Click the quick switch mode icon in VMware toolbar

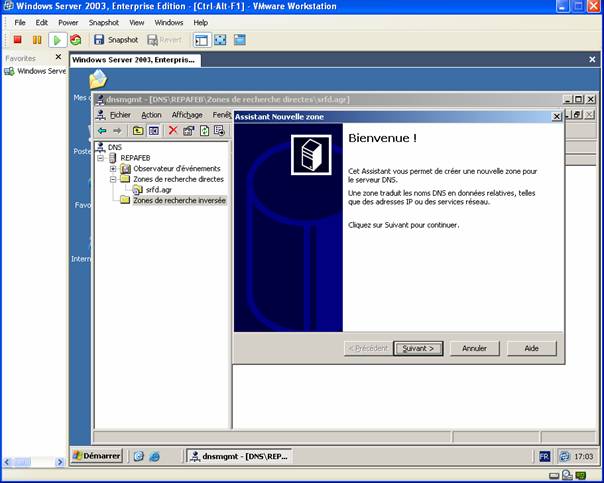pyautogui.click(x=240, y=40)
